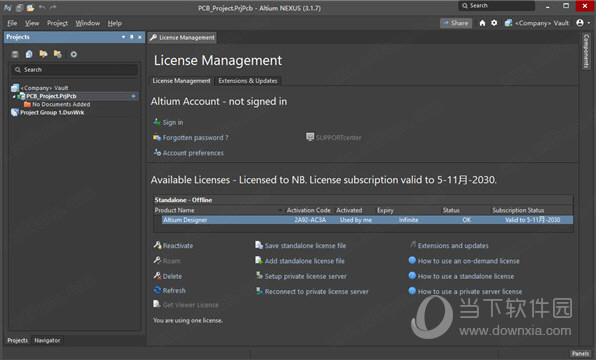Open Projects panel settings gear

73,54
